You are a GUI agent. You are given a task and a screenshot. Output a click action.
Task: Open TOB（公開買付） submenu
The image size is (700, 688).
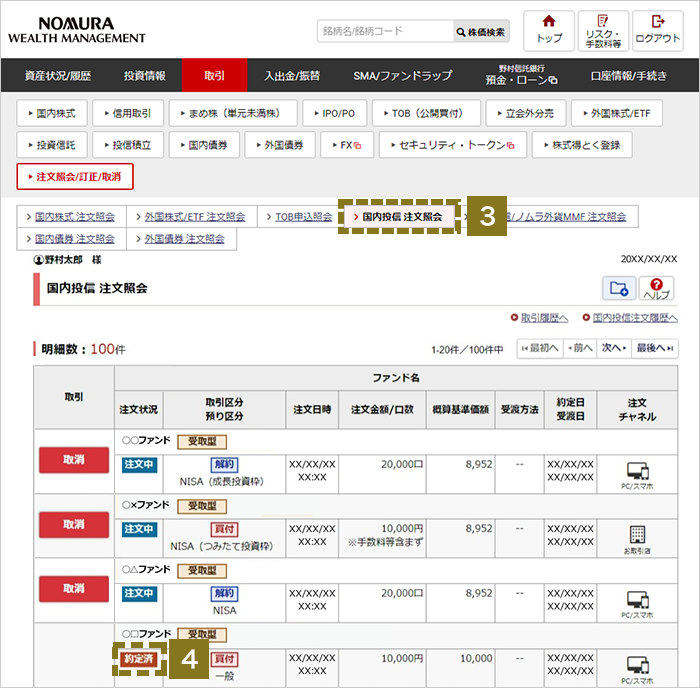click(426, 113)
